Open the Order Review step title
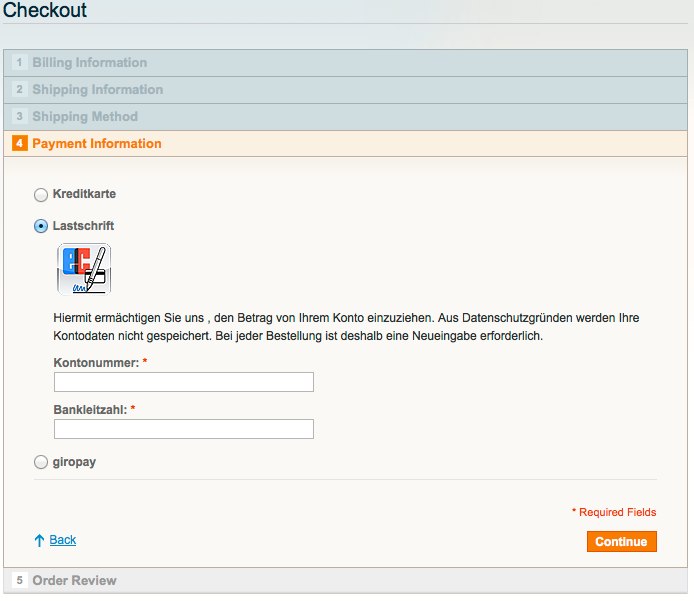This screenshot has height=601, width=694. pyautogui.click(x=75, y=581)
